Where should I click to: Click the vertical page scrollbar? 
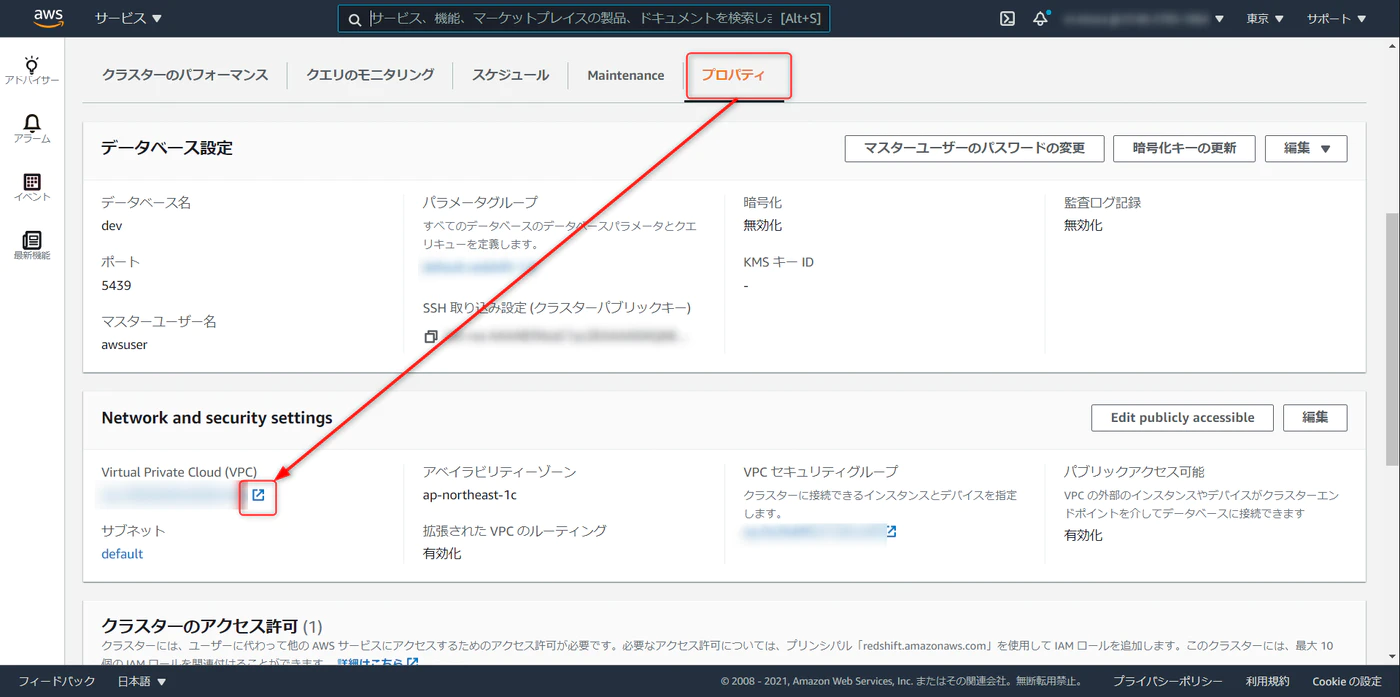pyautogui.click(x=1392, y=340)
